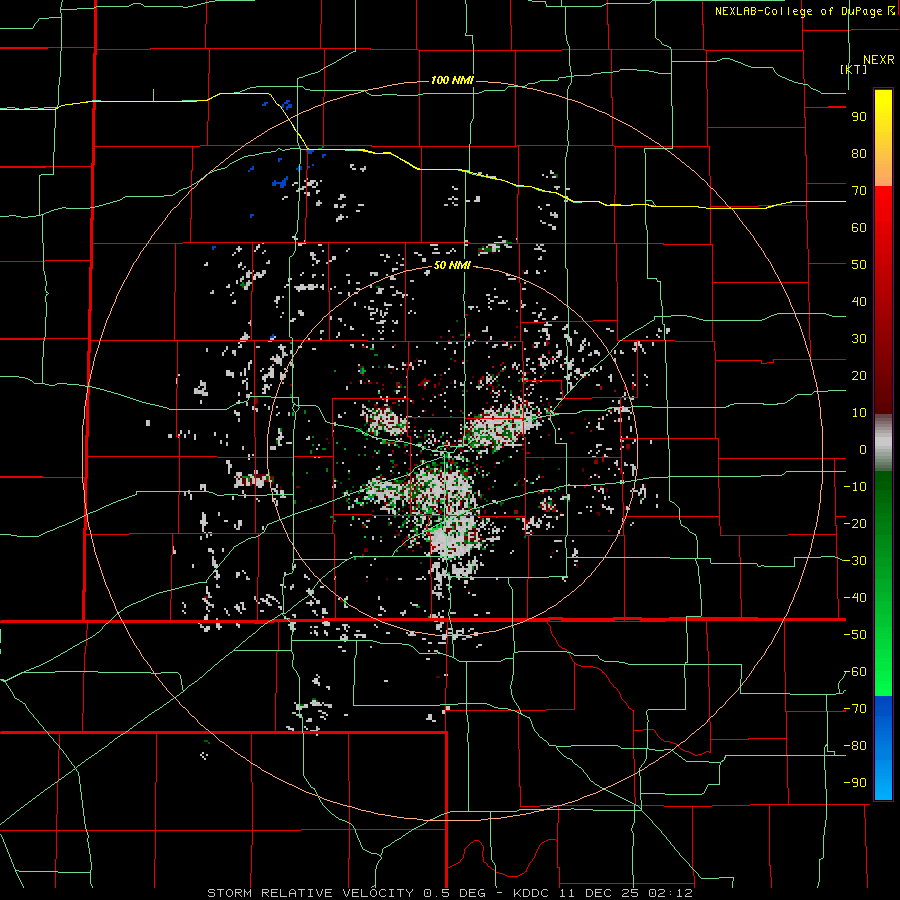The height and width of the screenshot is (900, 900).
Task: Click the NEXR label above the color scale
Action: pos(879,60)
